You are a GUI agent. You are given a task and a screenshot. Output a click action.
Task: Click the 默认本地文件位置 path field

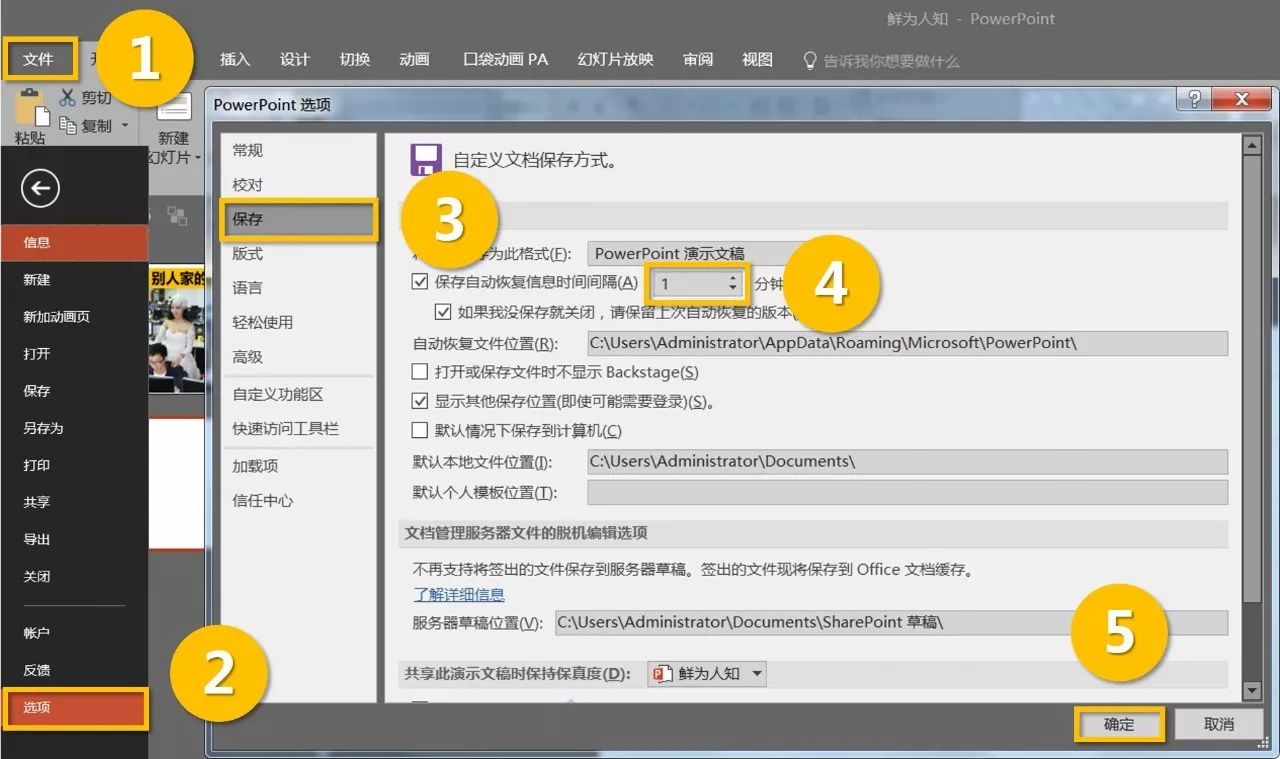pyautogui.click(x=907, y=462)
